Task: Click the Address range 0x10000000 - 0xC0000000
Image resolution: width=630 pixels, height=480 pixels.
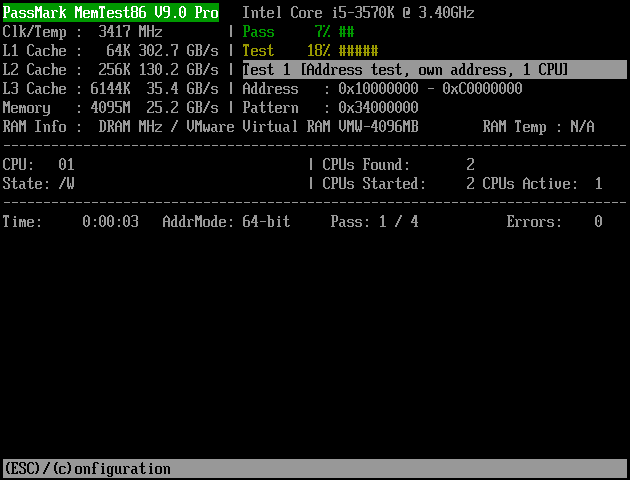Action: [x=430, y=88]
